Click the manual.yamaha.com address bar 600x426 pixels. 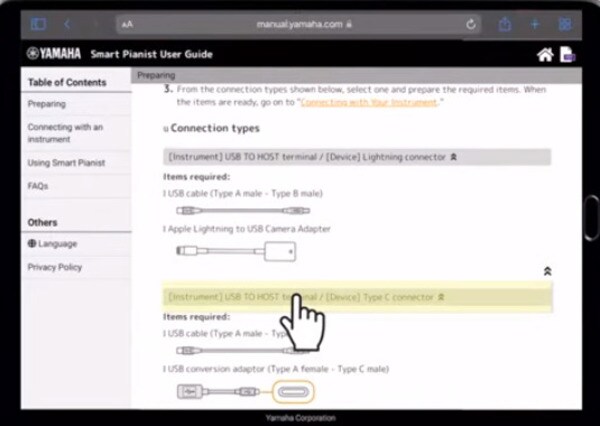pyautogui.click(x=298, y=24)
